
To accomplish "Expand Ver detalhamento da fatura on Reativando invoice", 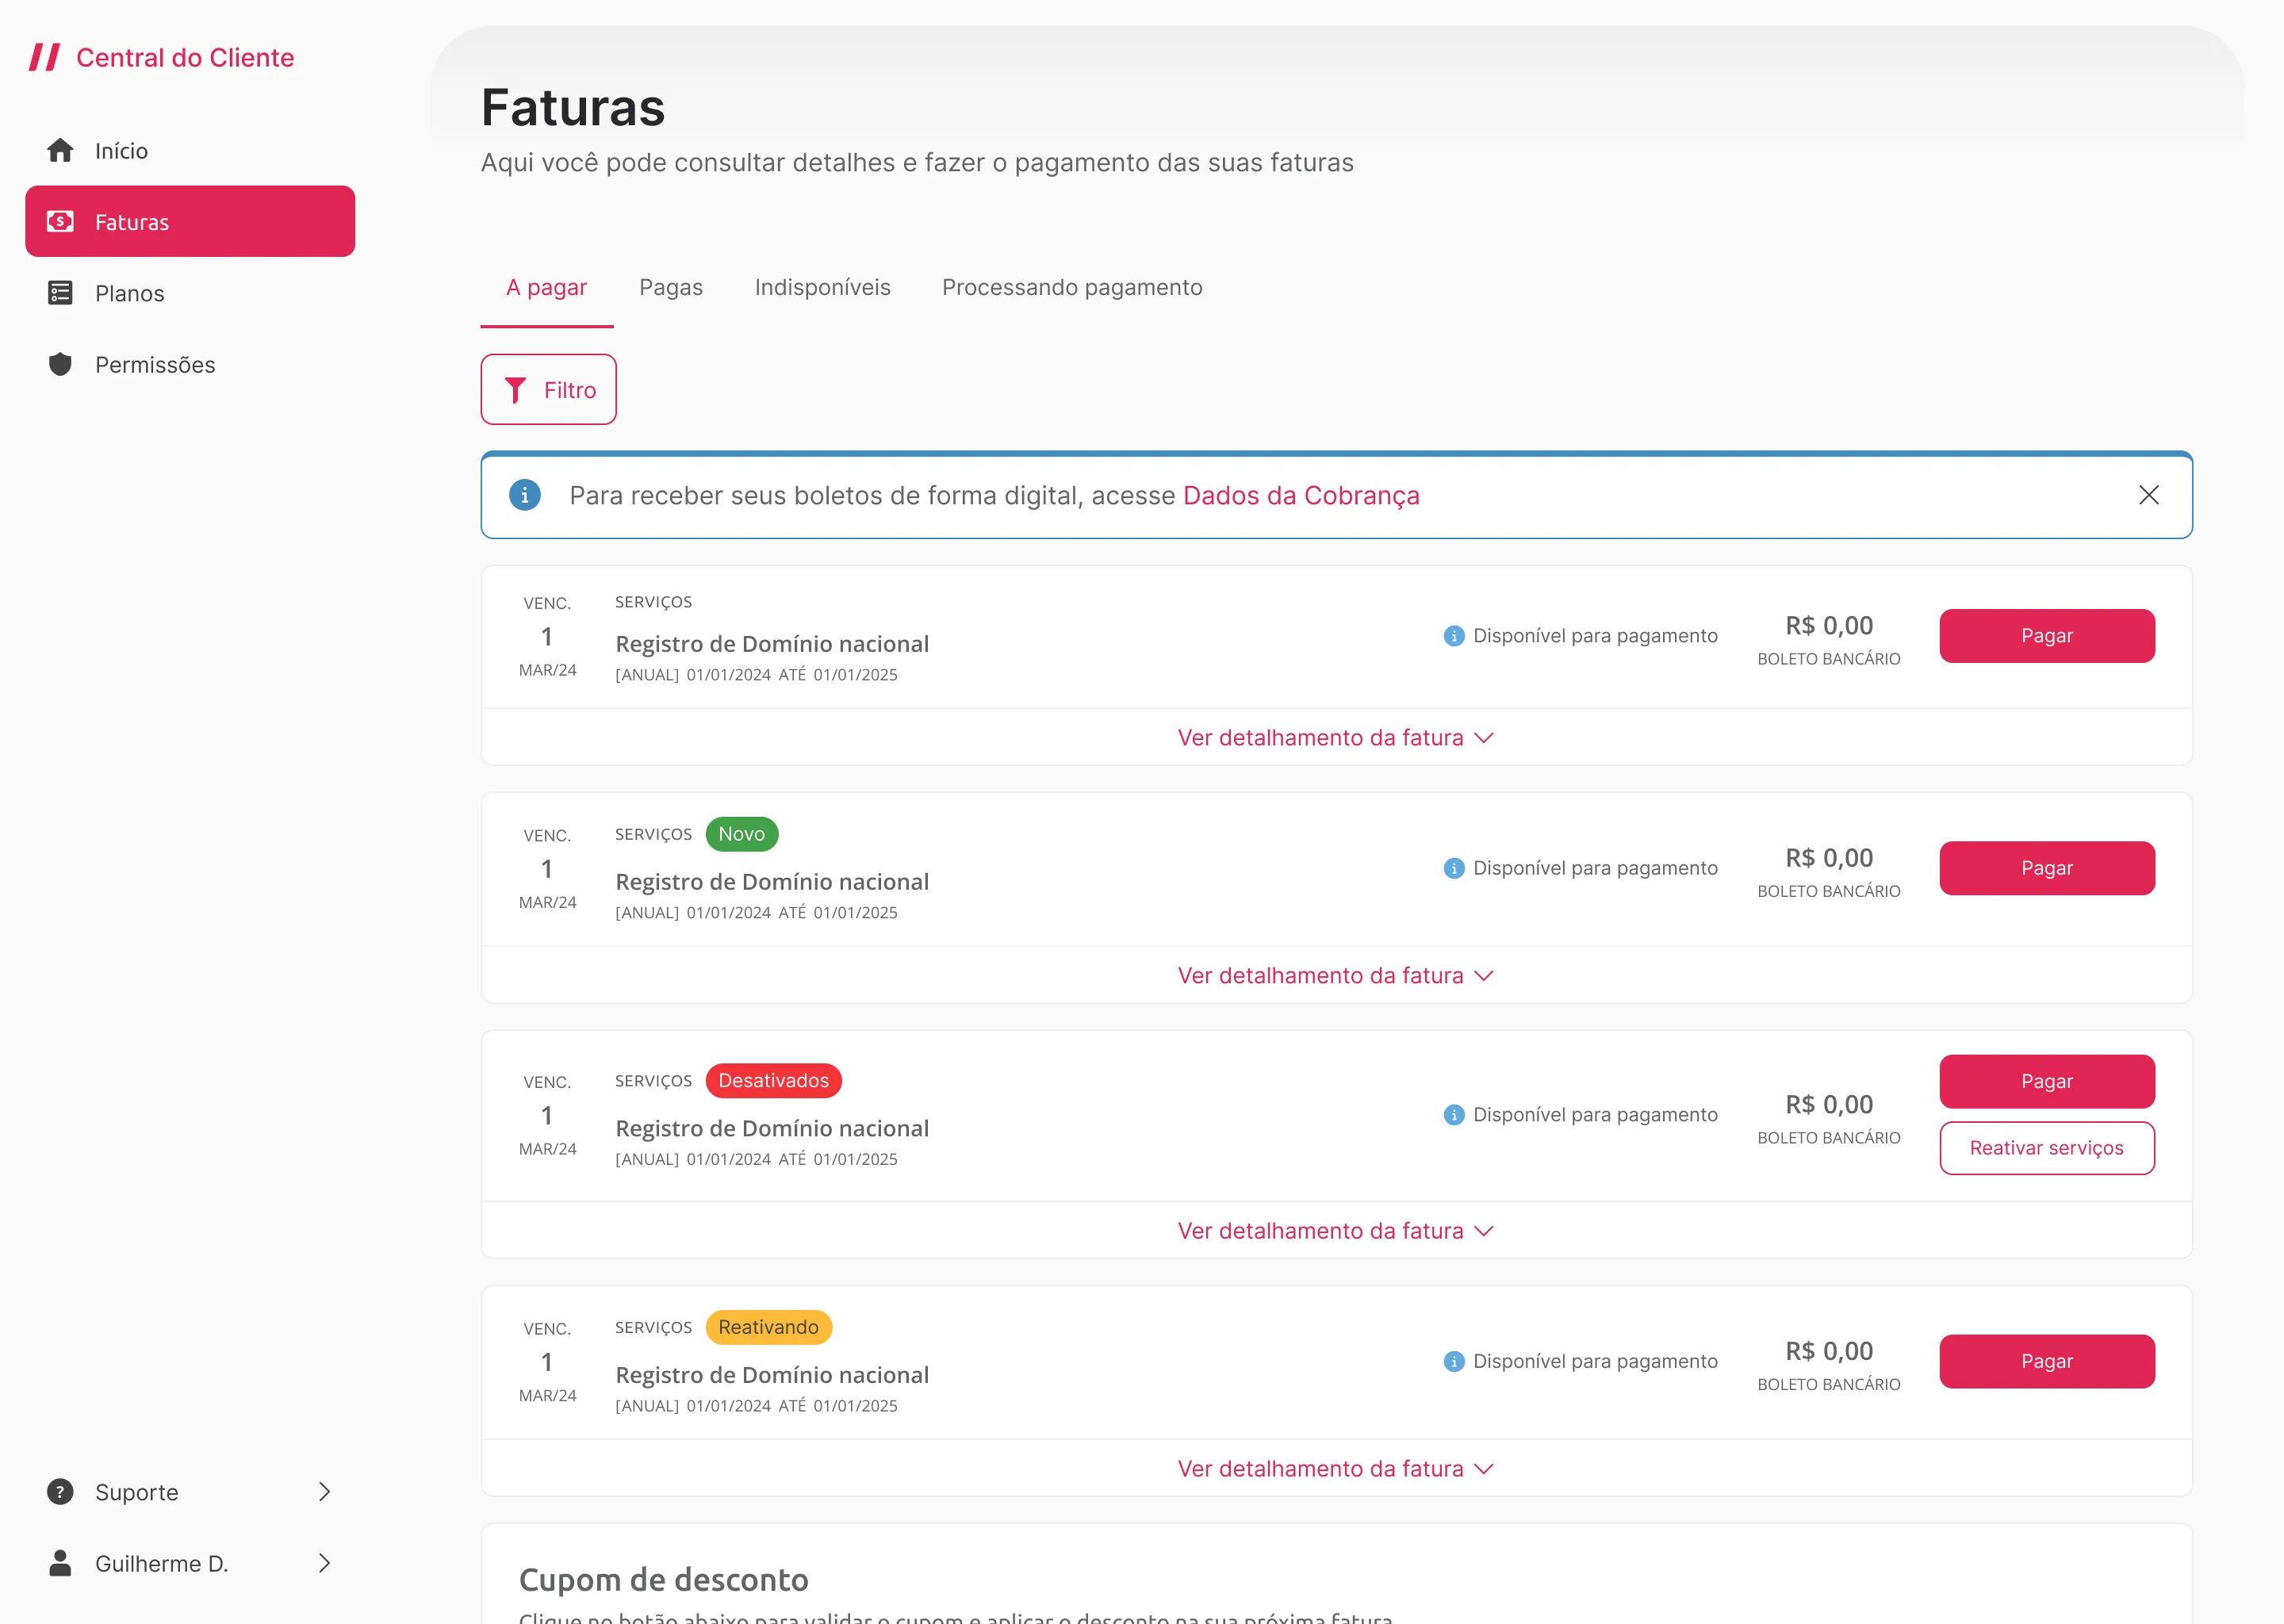I will tap(1336, 1469).
